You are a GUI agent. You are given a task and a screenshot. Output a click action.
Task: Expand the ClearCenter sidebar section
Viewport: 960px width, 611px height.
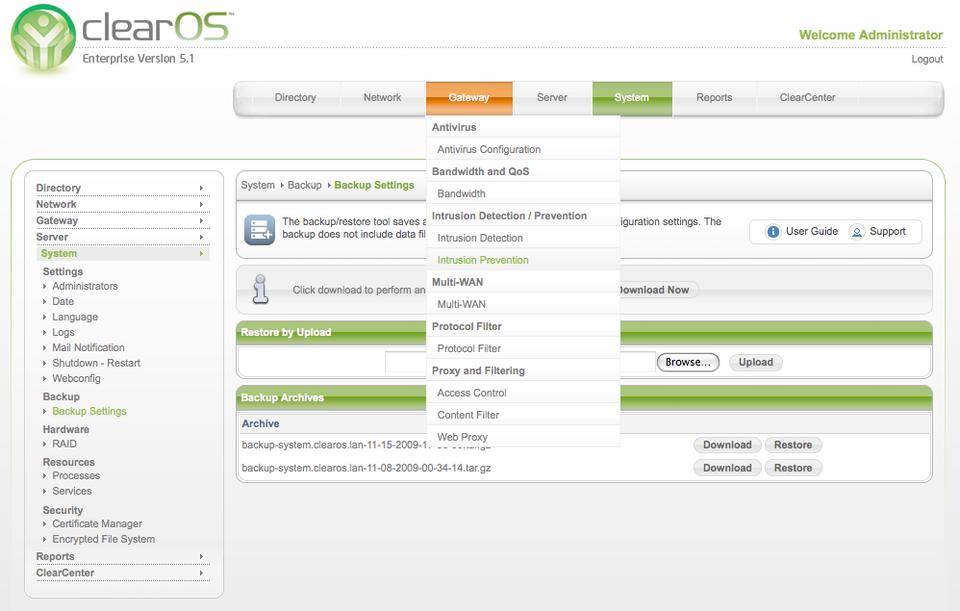click(x=121, y=573)
